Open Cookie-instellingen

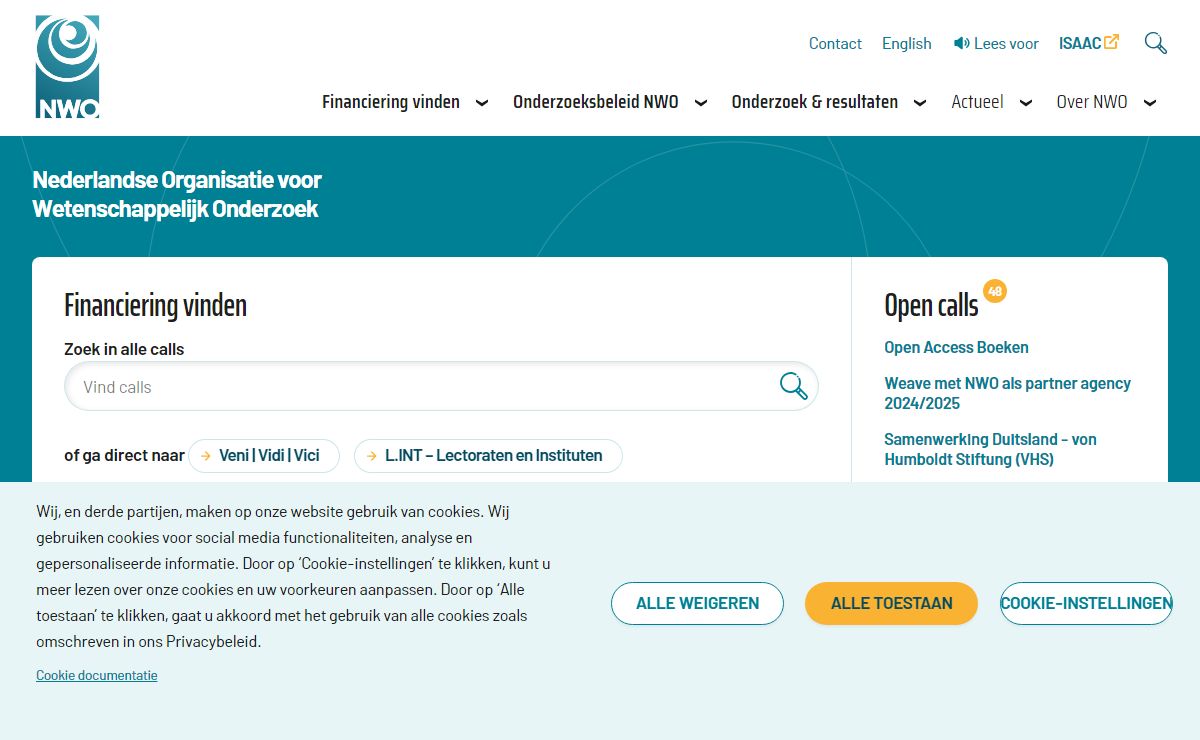click(1086, 603)
